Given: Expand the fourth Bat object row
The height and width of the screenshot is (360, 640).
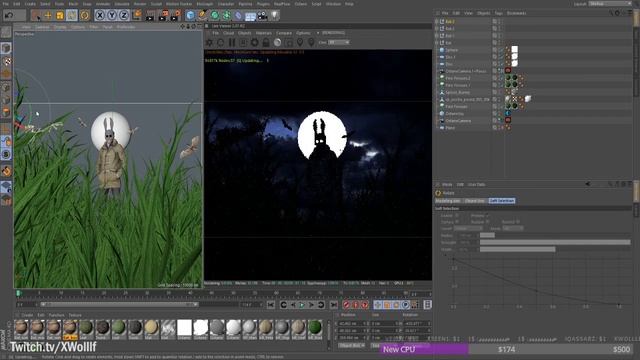Looking at the screenshot, I should pos(437,42).
